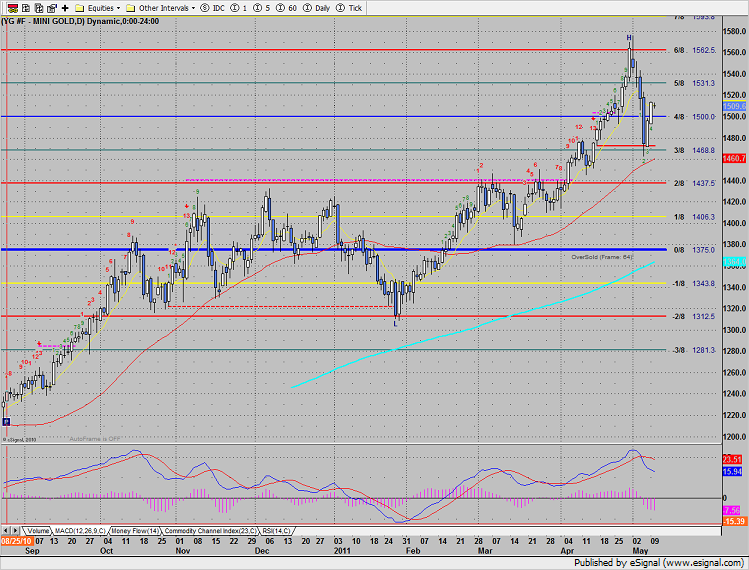Click the save-layout toolbar icon

52,8
